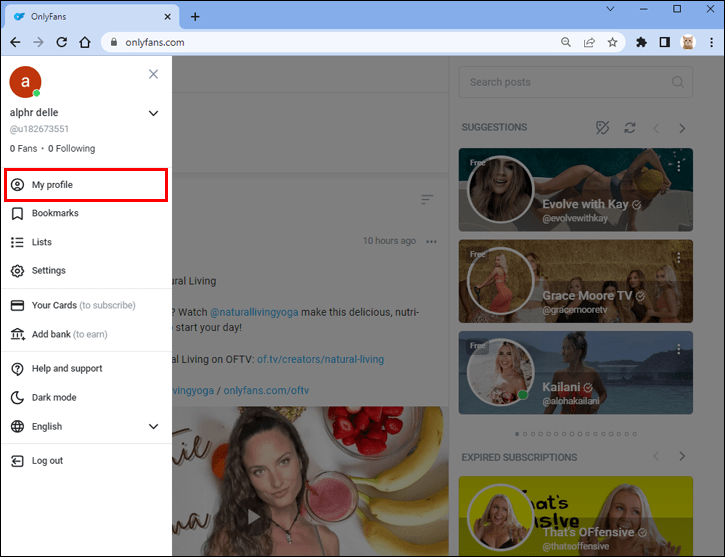Image resolution: width=725 pixels, height=557 pixels.
Task: Toggle Dark mode
Action: pos(86,398)
